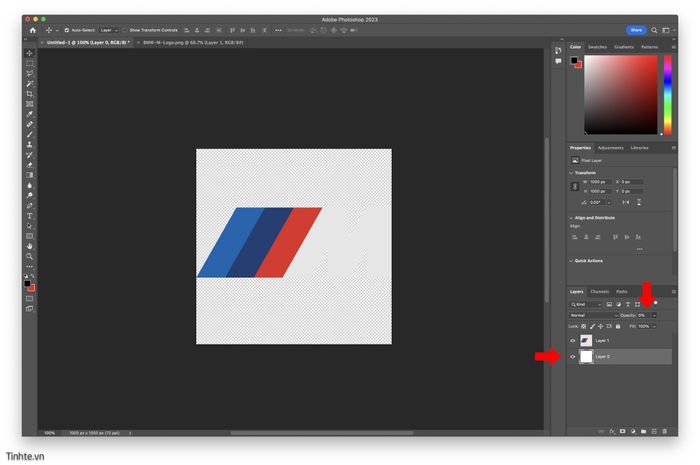This screenshot has height=465, width=700.
Task: Select the Zoom tool
Action: click(x=29, y=257)
